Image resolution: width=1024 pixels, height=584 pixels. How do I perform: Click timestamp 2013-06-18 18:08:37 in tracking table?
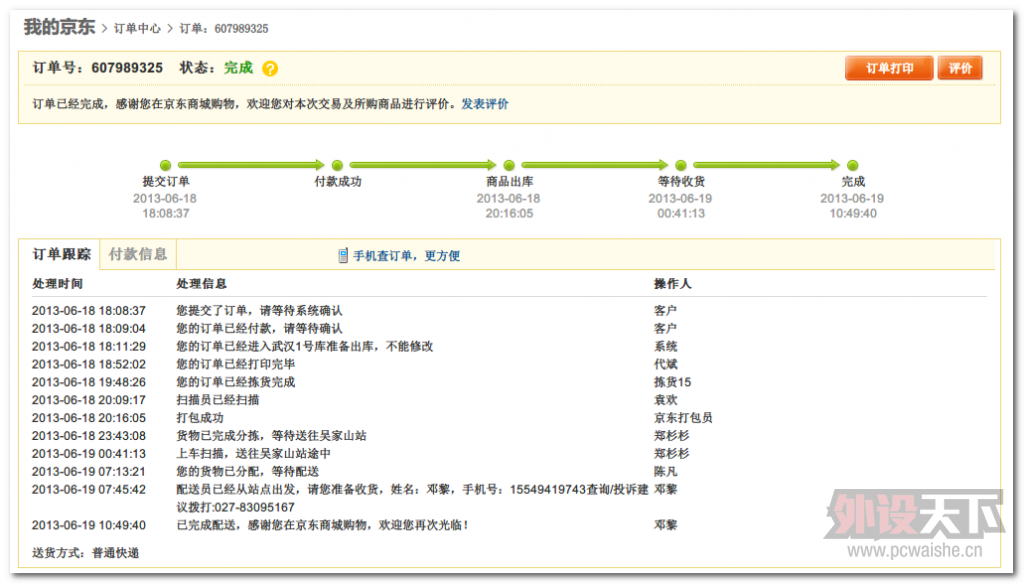pos(89,310)
